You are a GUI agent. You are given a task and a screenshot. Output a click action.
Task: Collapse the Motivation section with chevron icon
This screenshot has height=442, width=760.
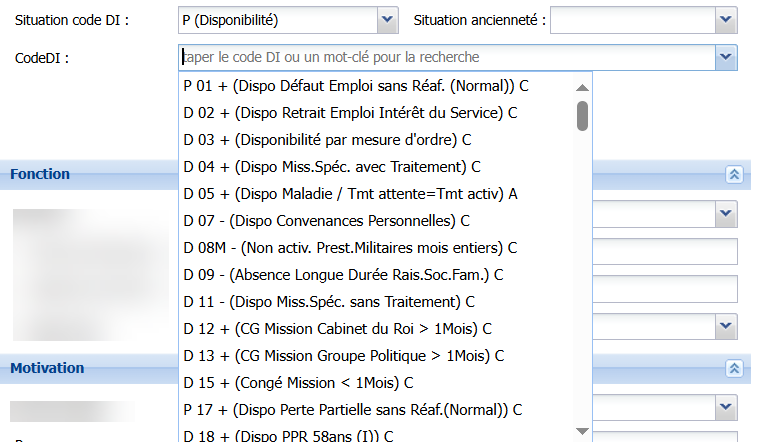click(x=734, y=369)
